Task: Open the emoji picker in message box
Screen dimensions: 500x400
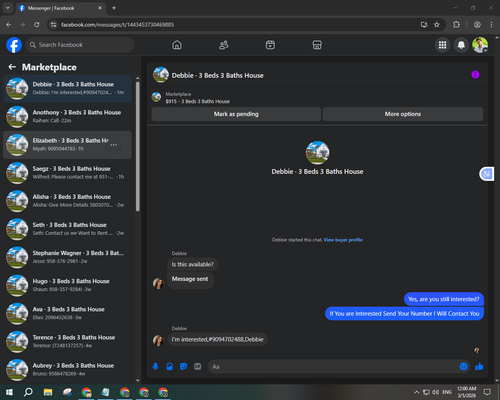Action: click(463, 367)
